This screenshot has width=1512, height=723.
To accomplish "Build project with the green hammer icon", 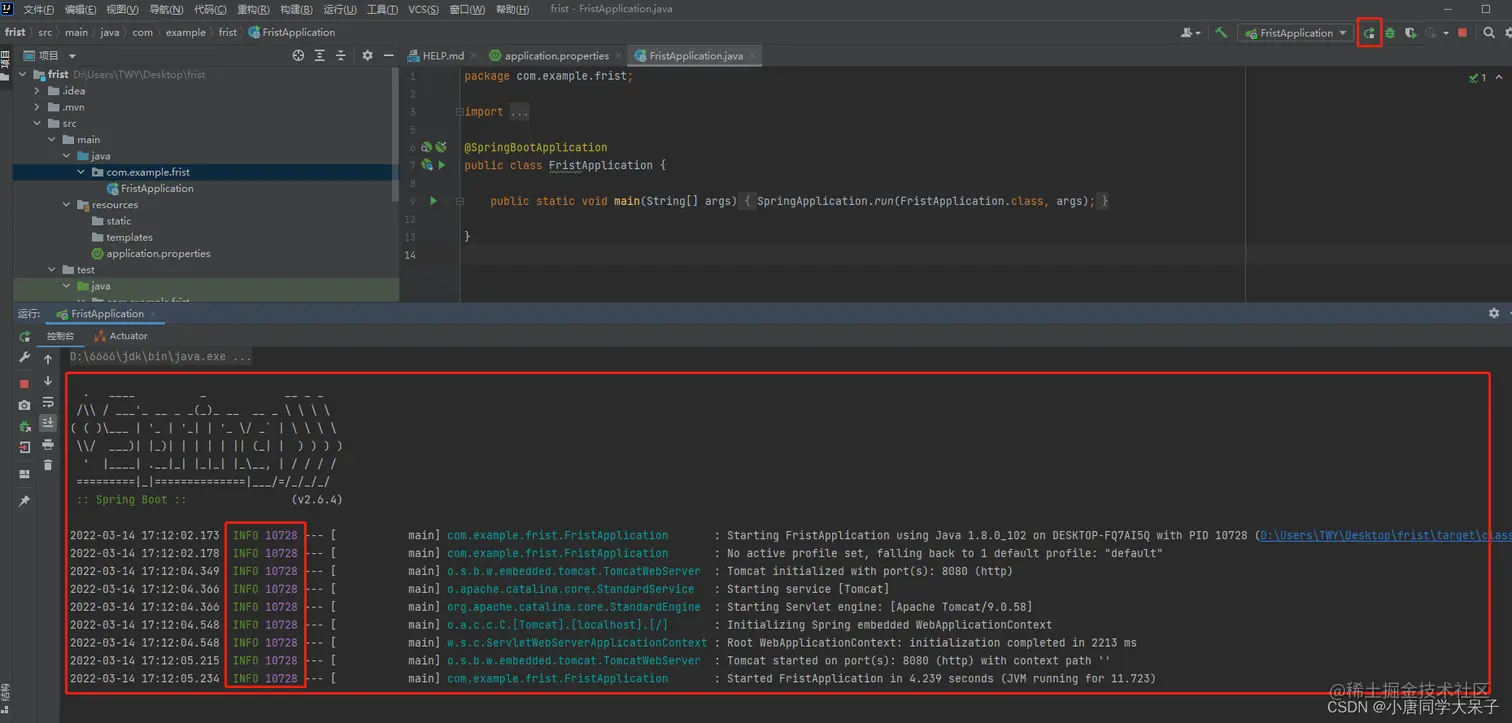I will (1221, 33).
